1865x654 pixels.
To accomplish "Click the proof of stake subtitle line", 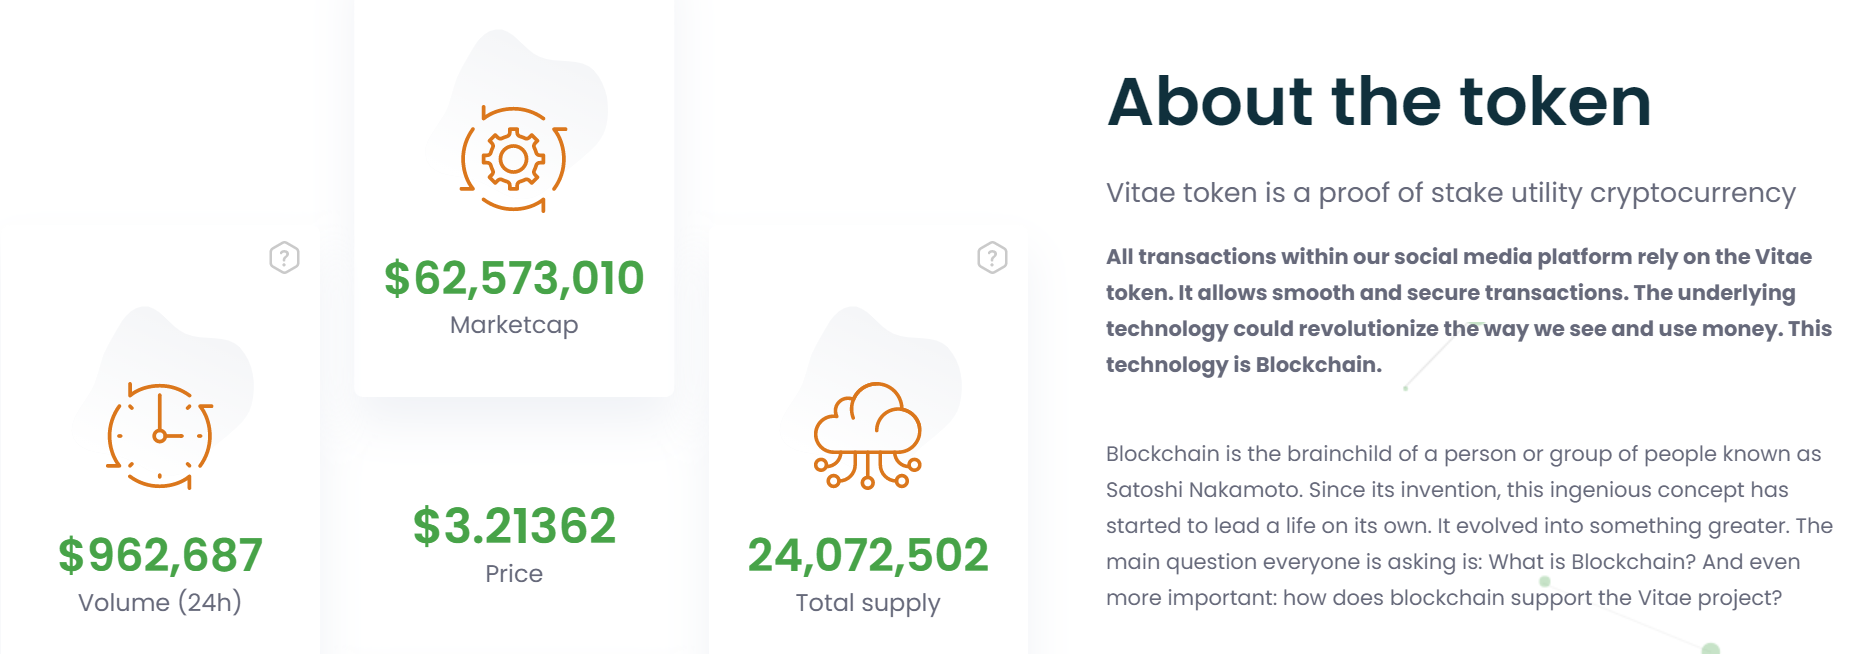I will [x=1450, y=193].
